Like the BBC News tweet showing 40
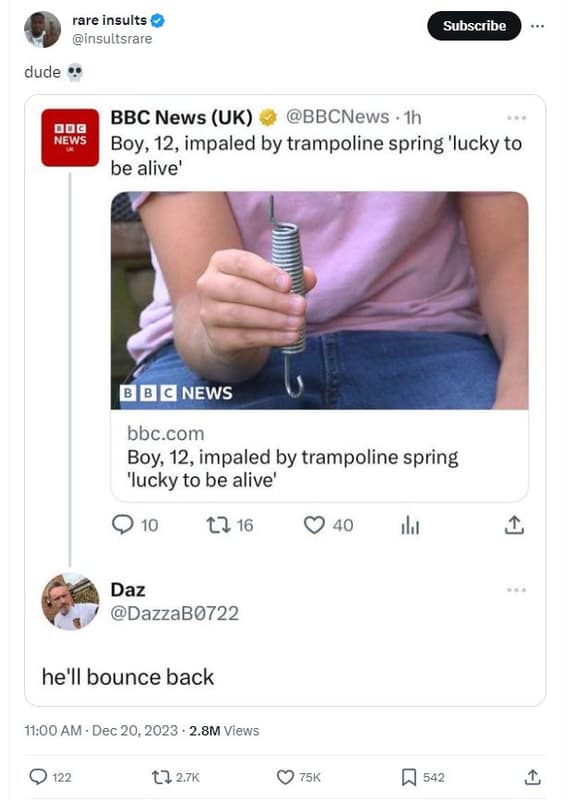The height and width of the screenshot is (800, 577). [x=316, y=525]
